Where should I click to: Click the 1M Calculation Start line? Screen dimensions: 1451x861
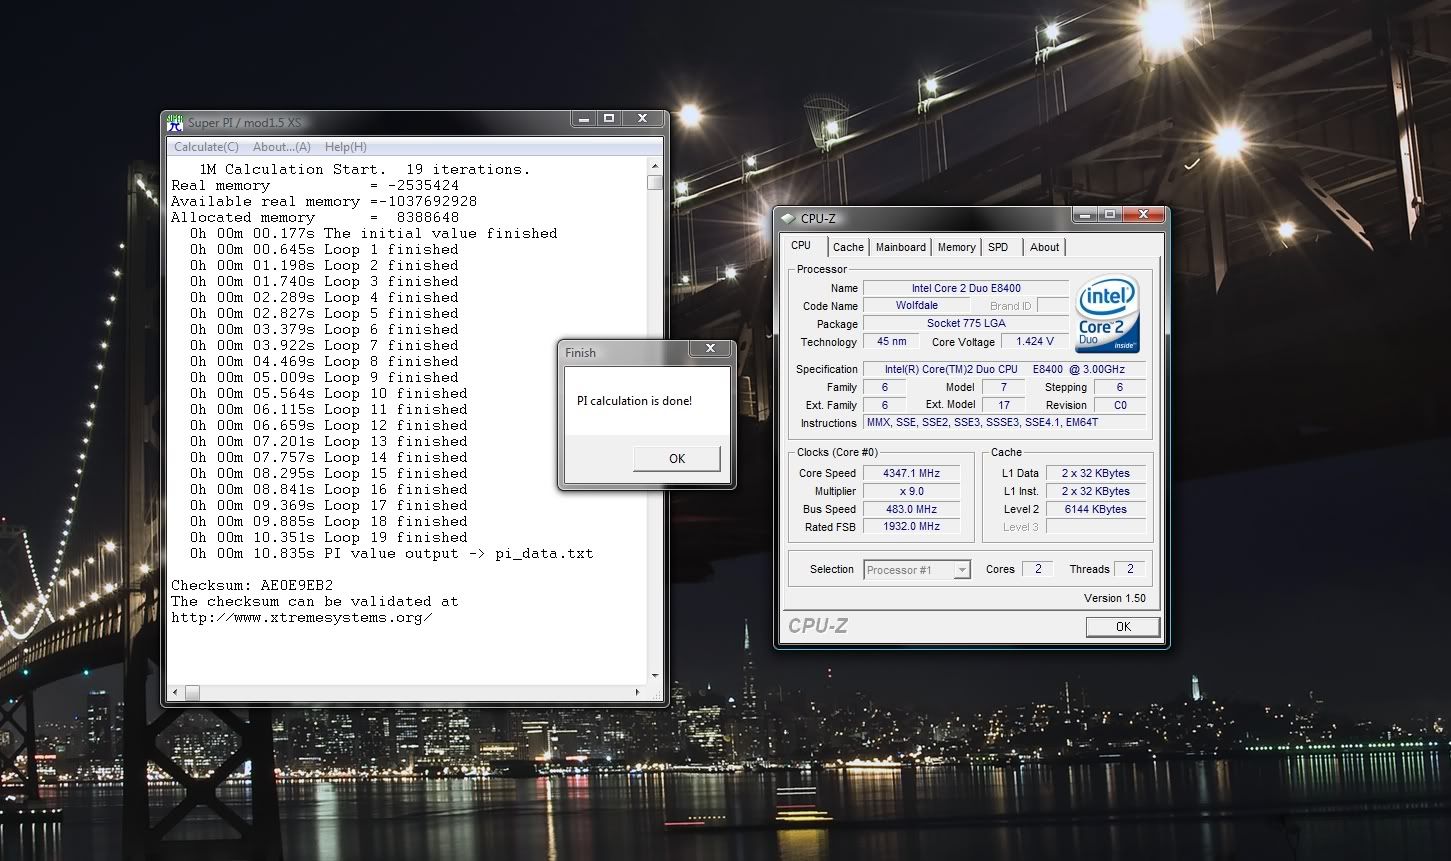[365, 169]
